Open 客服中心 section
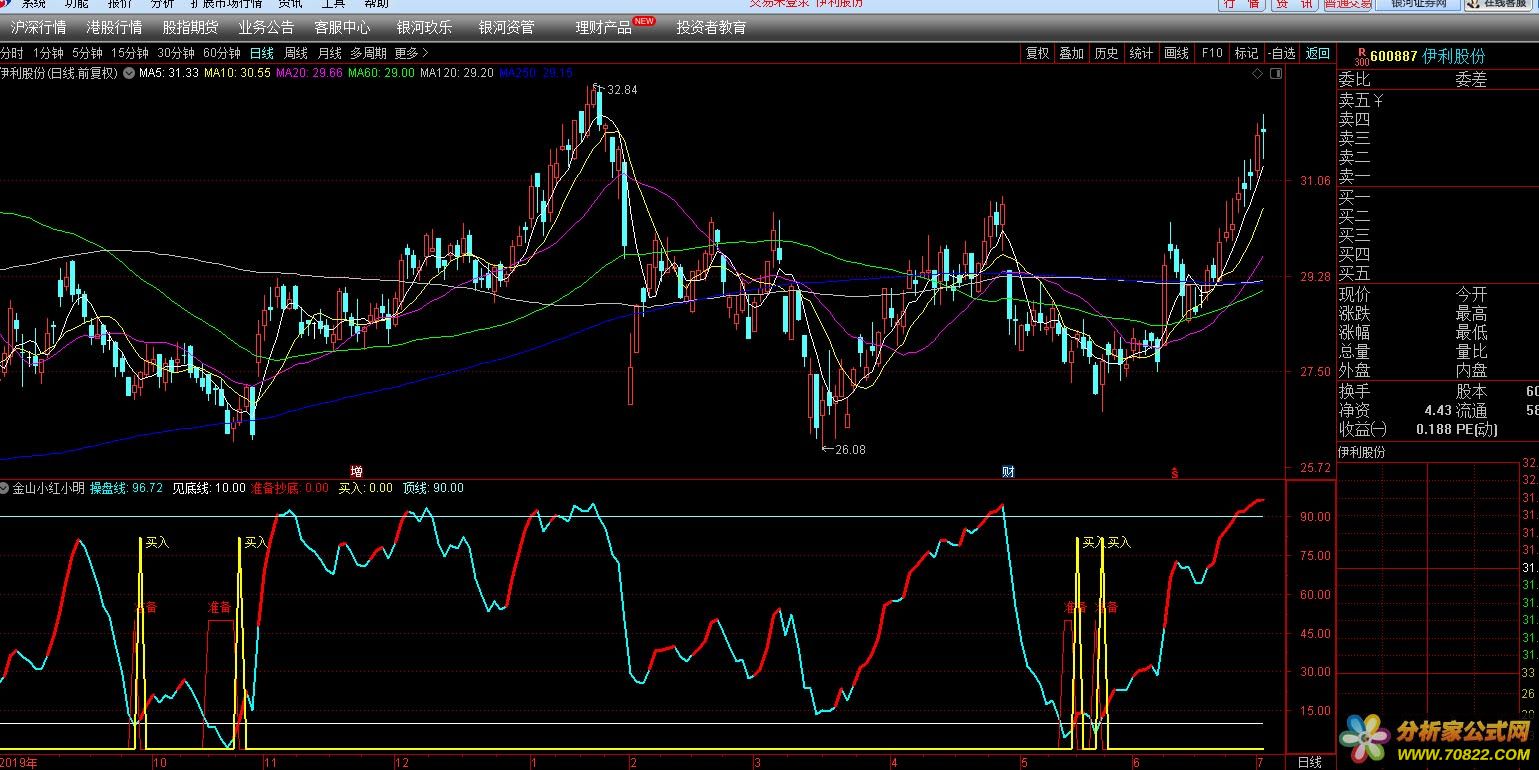Viewport: 1539px width, 770px height. 342,28
